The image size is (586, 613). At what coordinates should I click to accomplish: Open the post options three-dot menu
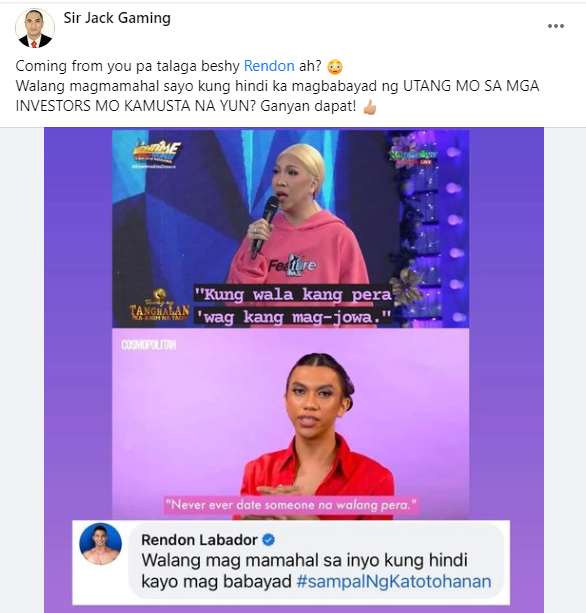556,26
